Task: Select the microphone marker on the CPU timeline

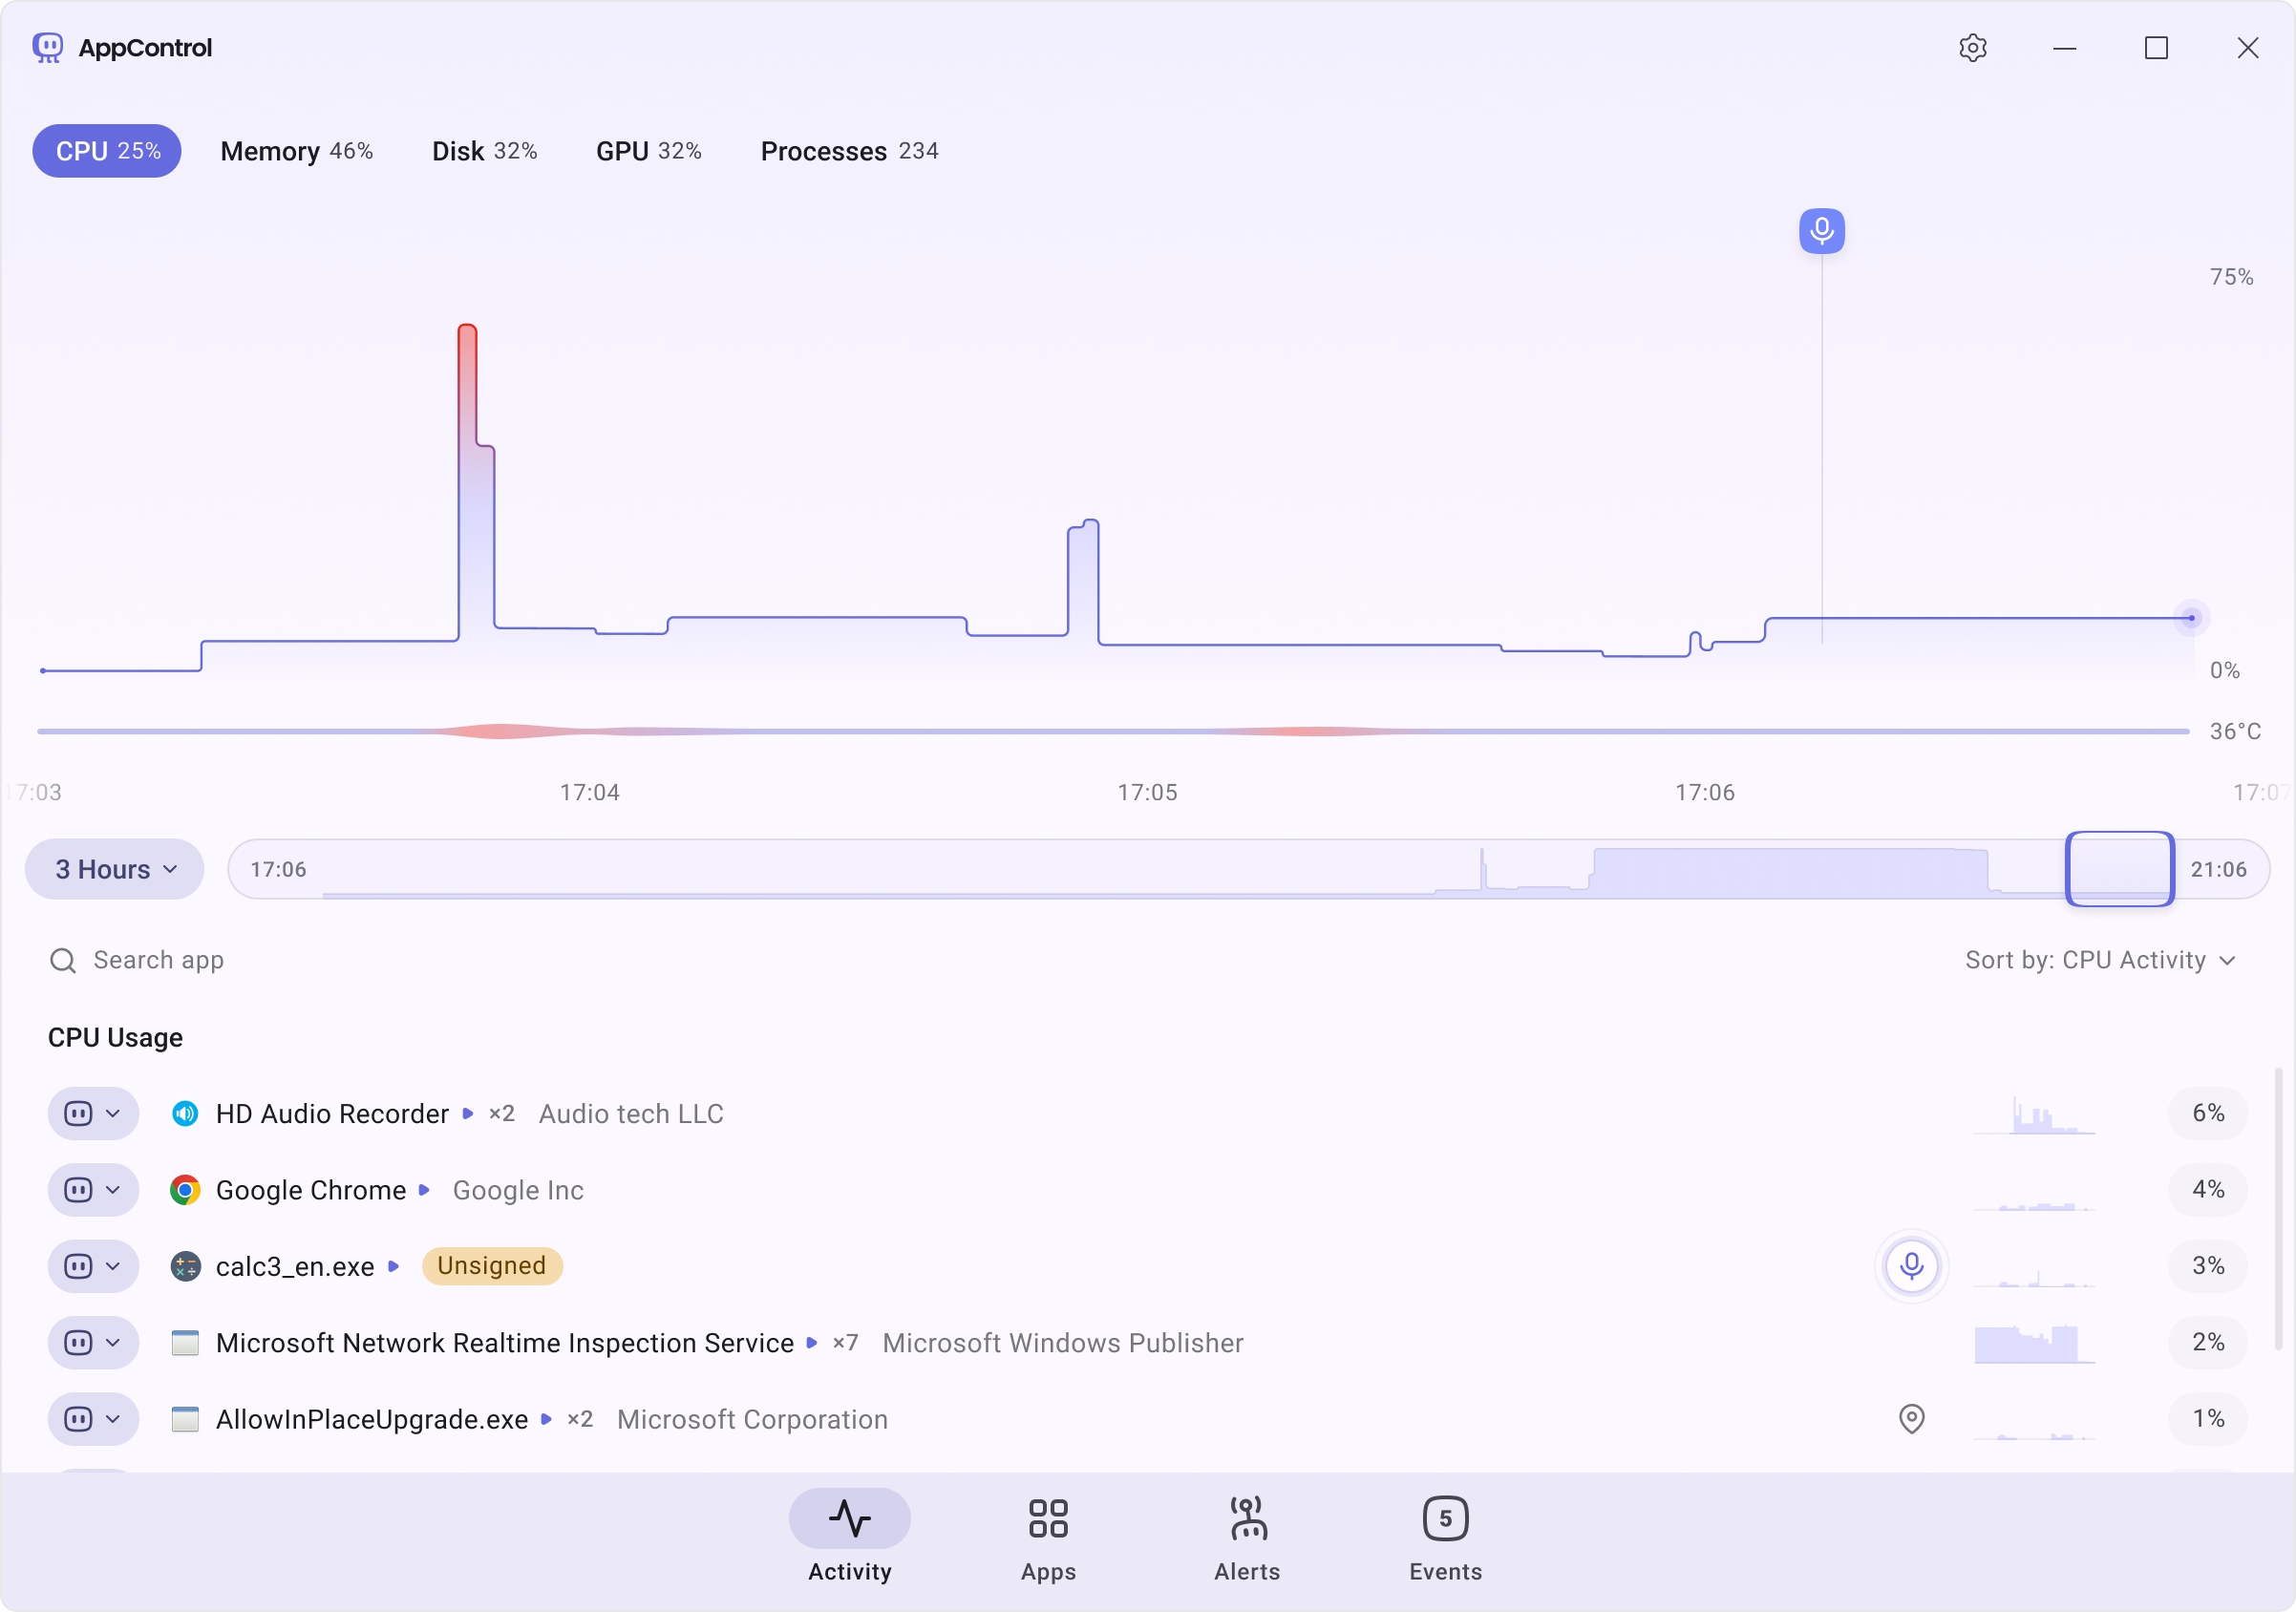Action: 1822,230
